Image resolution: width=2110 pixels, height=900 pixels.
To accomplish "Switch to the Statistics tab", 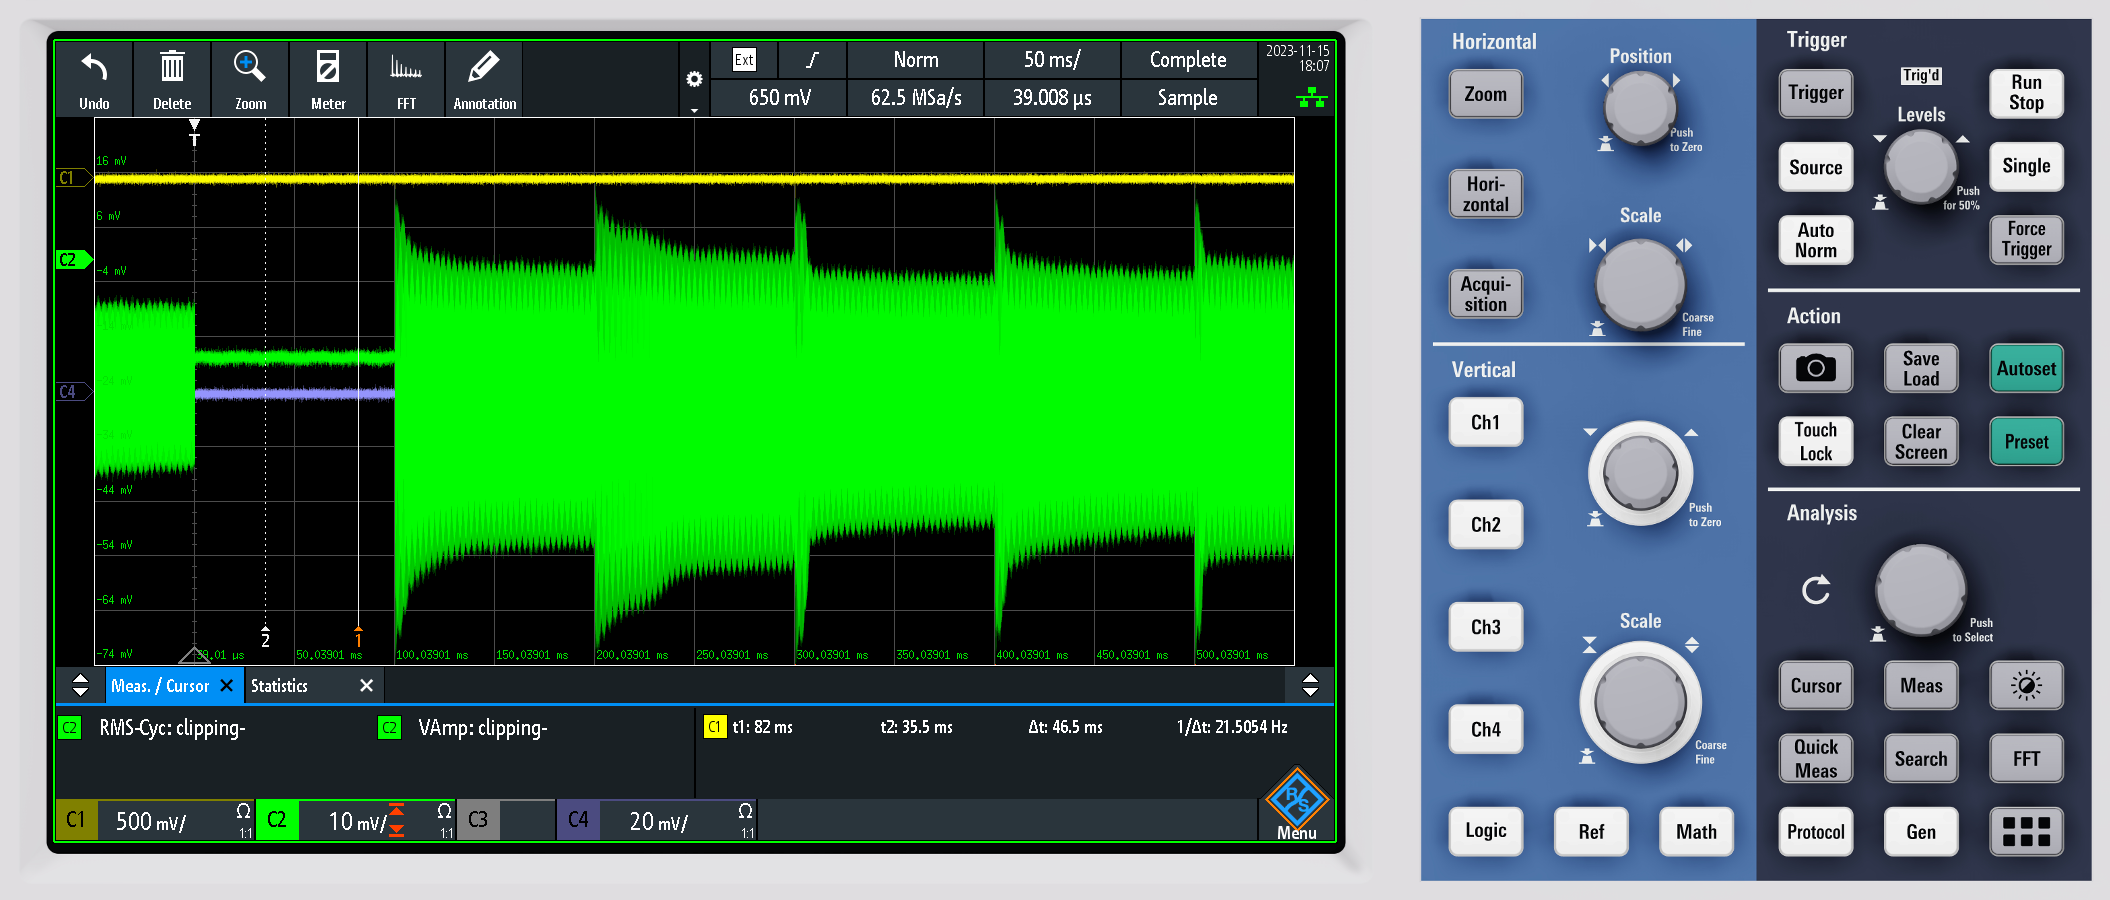I will coord(280,686).
